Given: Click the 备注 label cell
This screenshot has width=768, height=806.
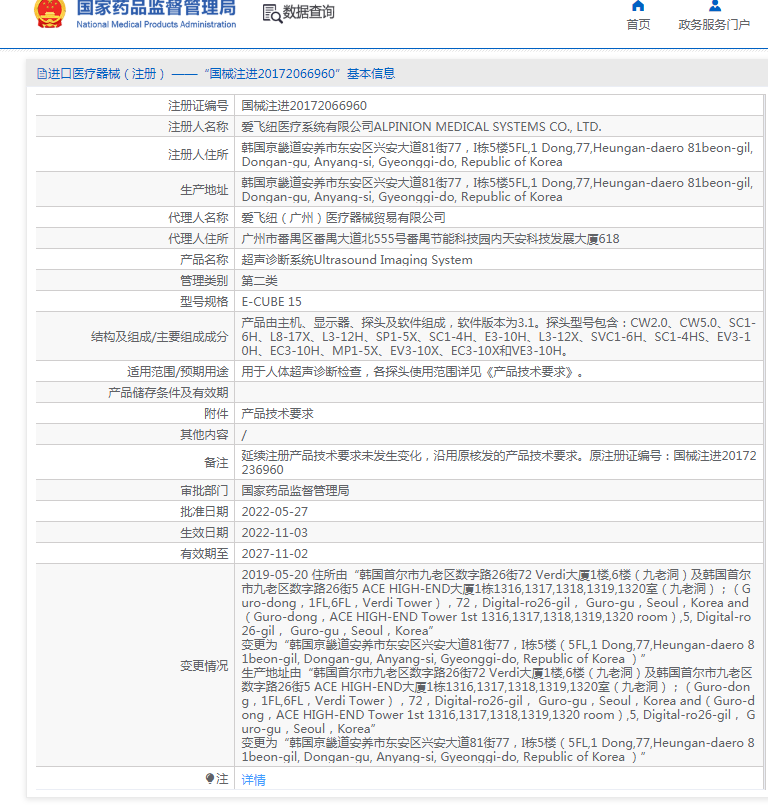Looking at the screenshot, I should [x=135, y=463].
